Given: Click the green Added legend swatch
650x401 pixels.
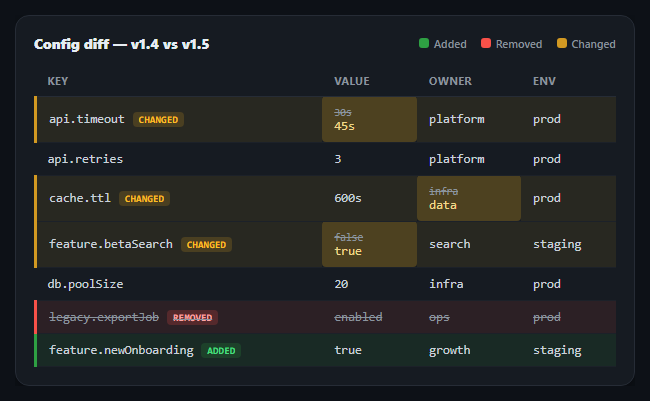Looking at the screenshot, I should (x=424, y=43).
